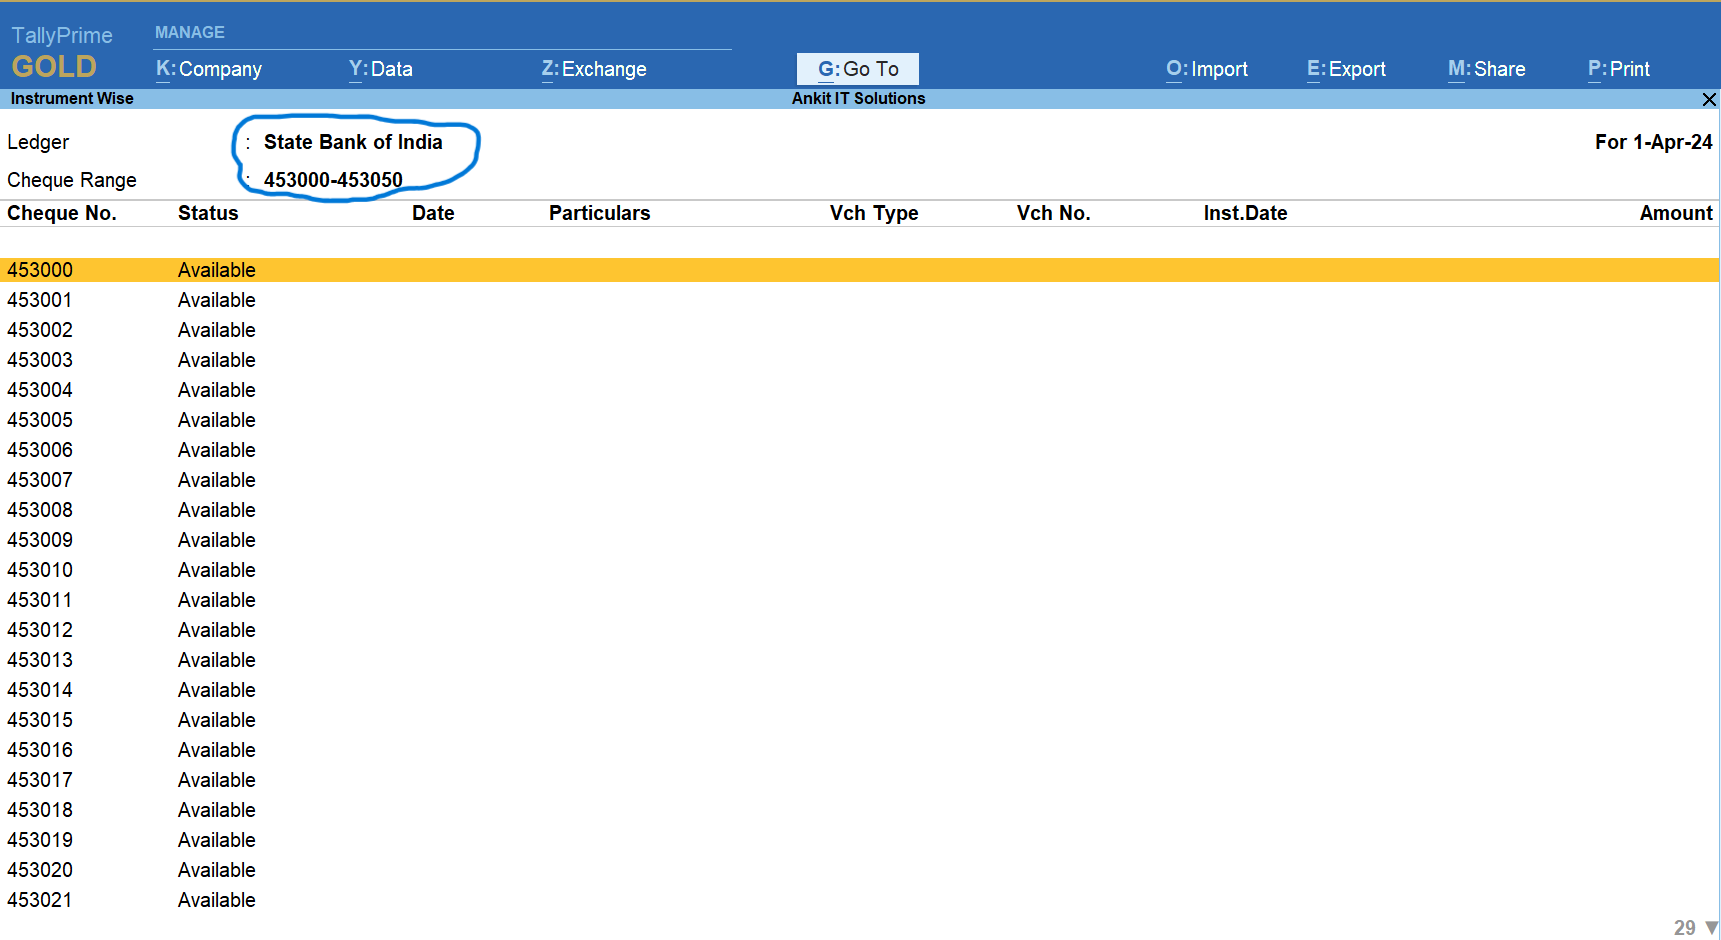Select cheque number 453012
Screen dimensions: 1721x940
(x=40, y=630)
